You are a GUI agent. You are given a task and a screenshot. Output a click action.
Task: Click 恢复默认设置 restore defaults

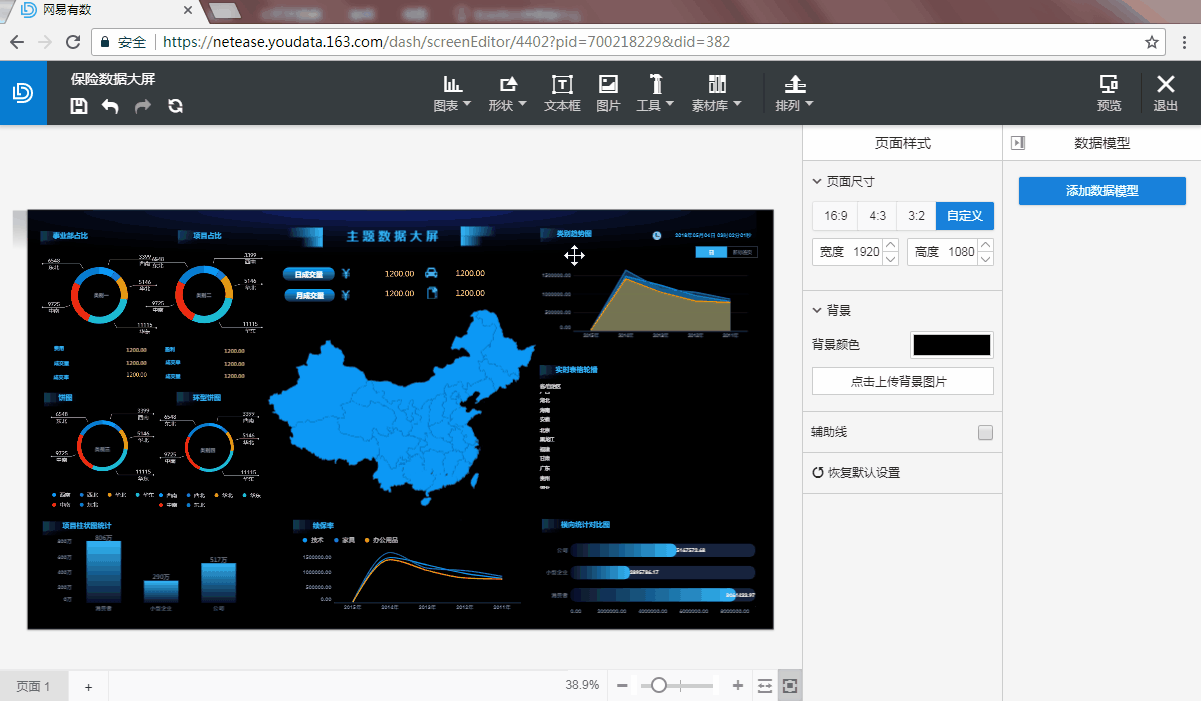pos(856,472)
